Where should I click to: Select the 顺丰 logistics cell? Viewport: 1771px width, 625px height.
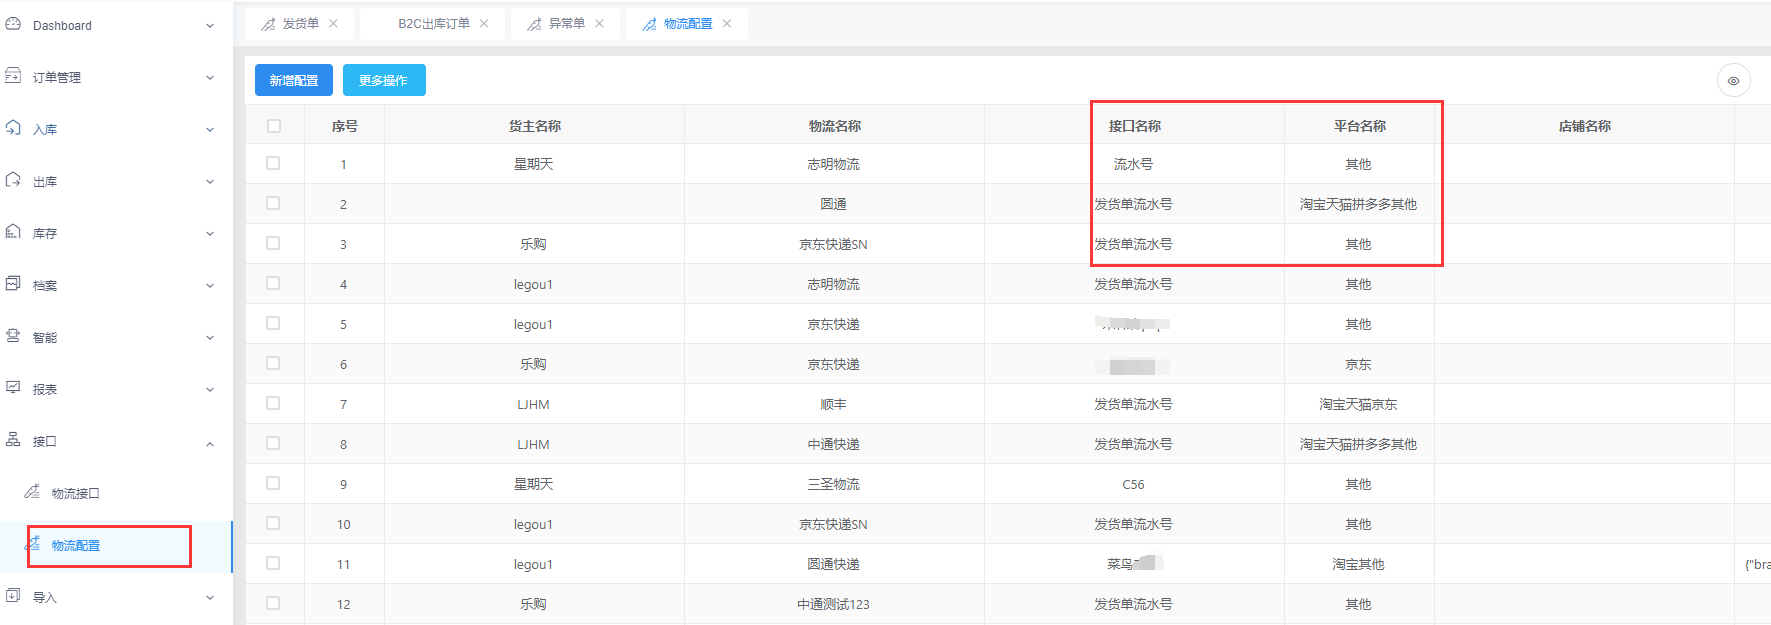tap(833, 405)
